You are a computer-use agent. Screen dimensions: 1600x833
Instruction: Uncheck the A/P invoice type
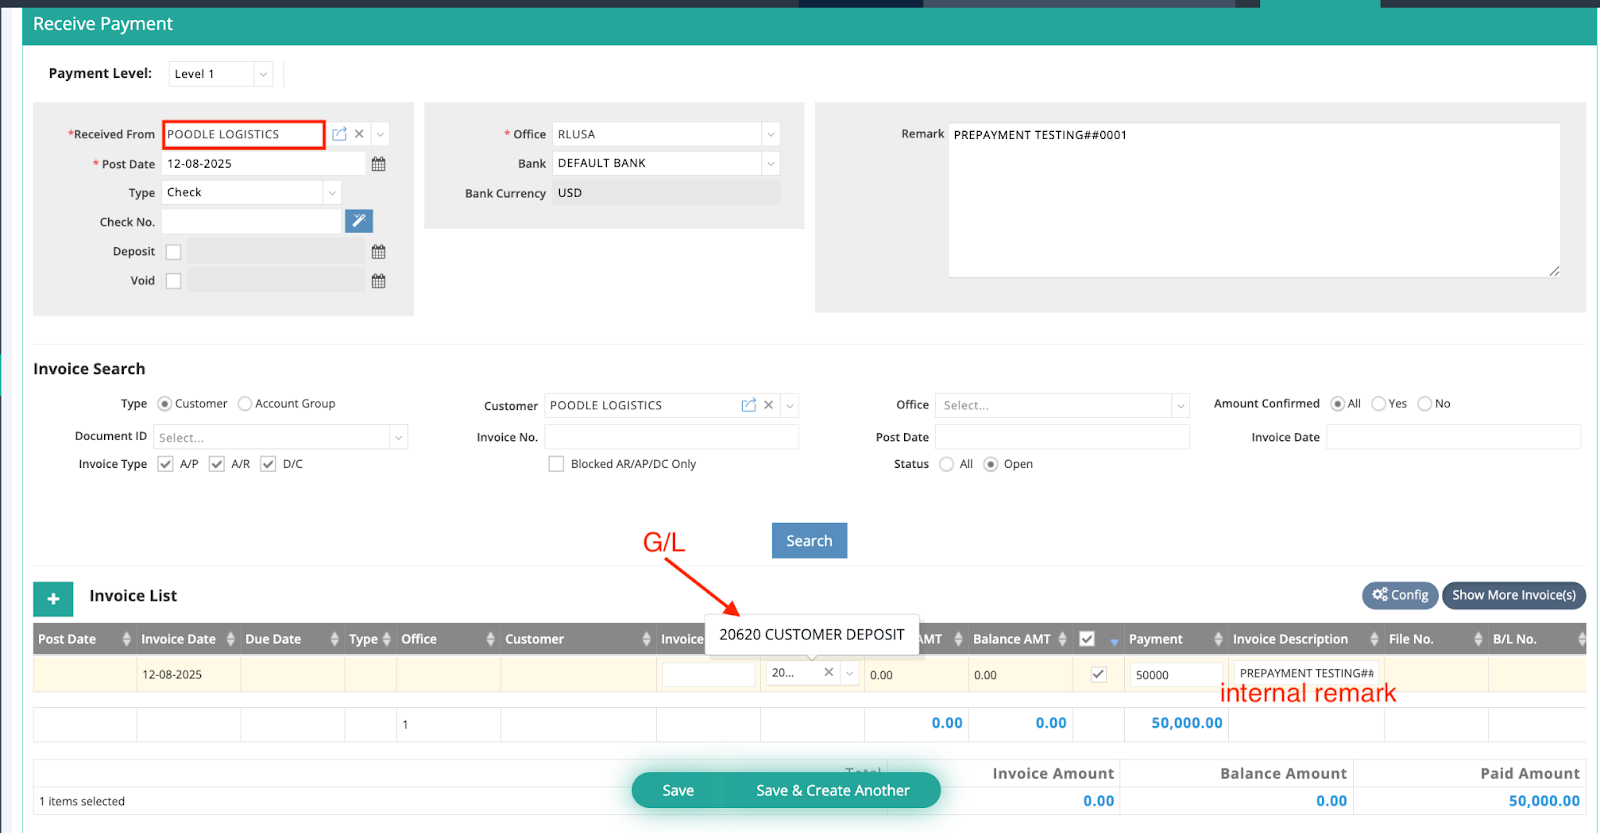166,464
